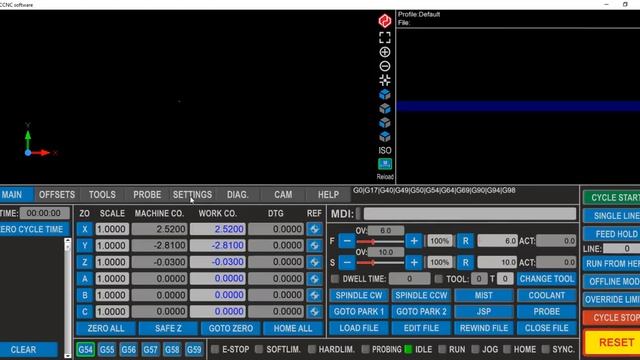Reset spindle override with R button
Image resolution: width=640 pixels, height=360 pixels.
pyautogui.click(x=465, y=262)
